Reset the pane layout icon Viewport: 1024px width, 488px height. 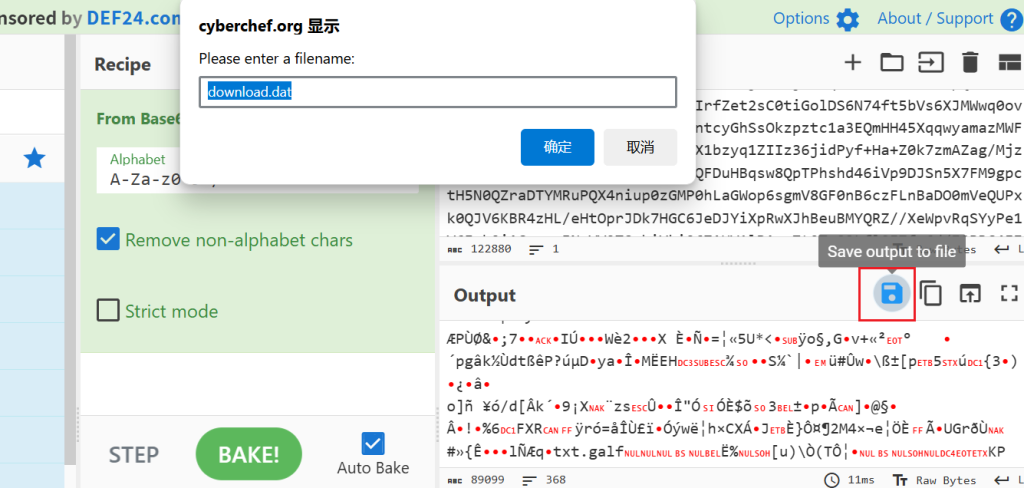coord(1008,63)
